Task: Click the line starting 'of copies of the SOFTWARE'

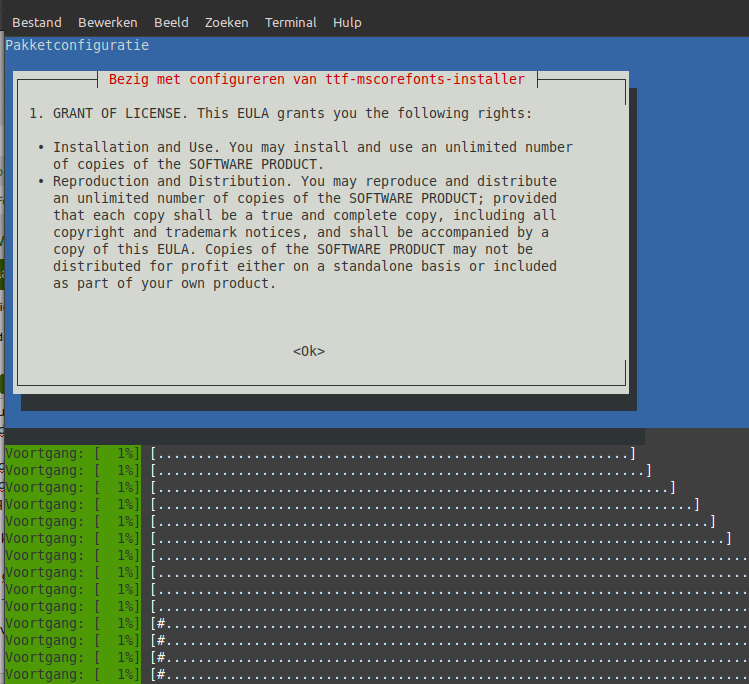Action: click(188, 164)
